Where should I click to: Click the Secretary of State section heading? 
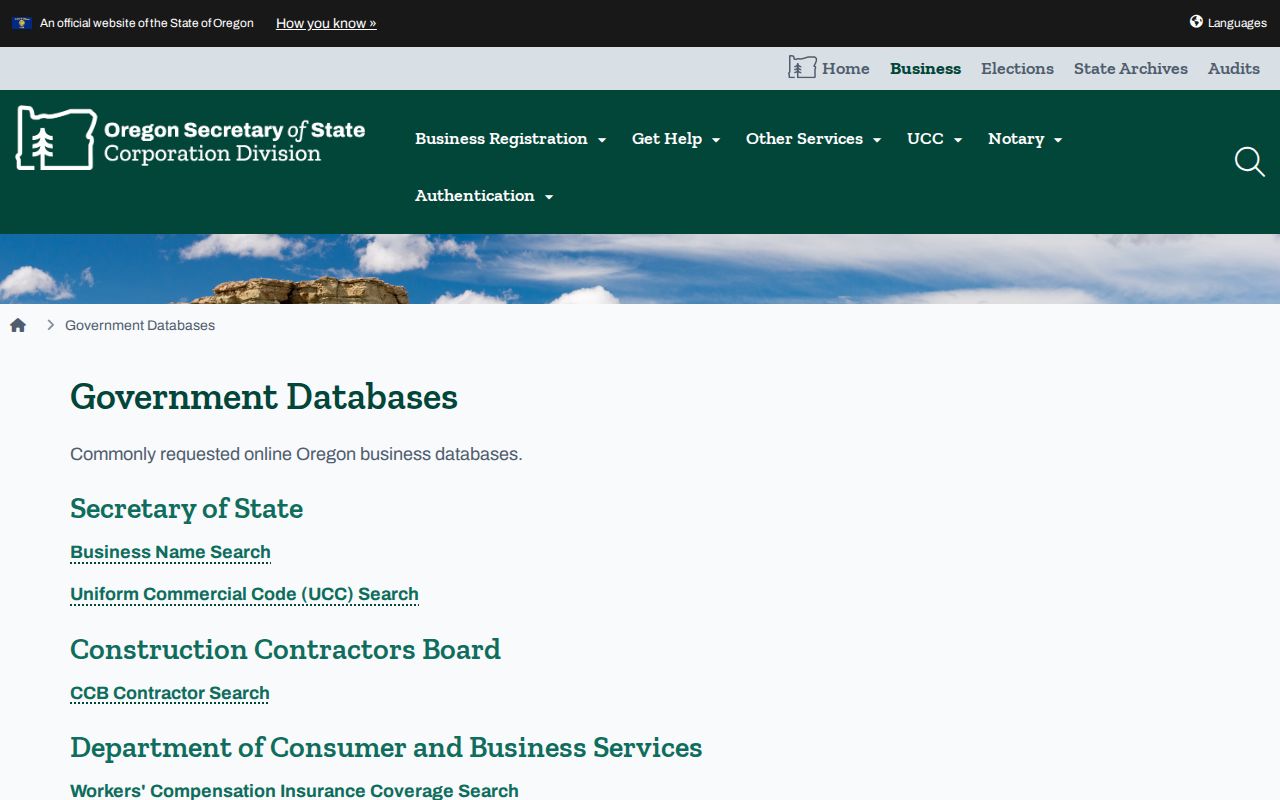(x=186, y=509)
